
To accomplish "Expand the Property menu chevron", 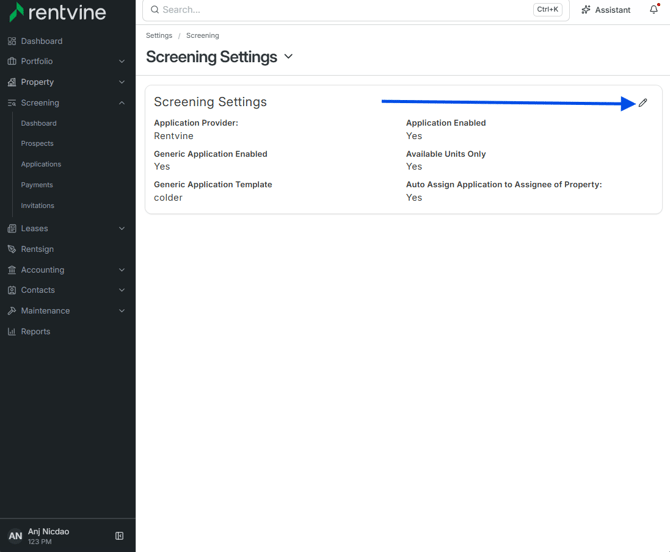I will (x=122, y=82).
